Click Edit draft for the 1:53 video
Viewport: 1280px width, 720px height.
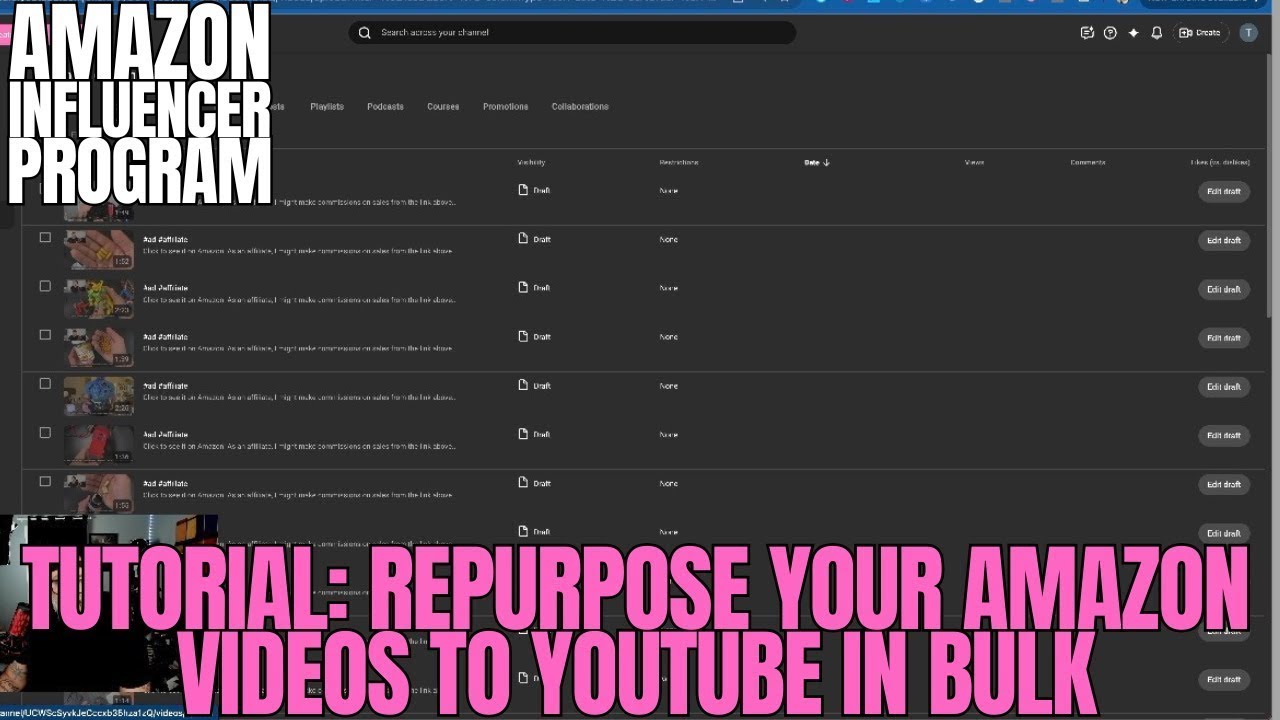pyautogui.click(x=1224, y=485)
